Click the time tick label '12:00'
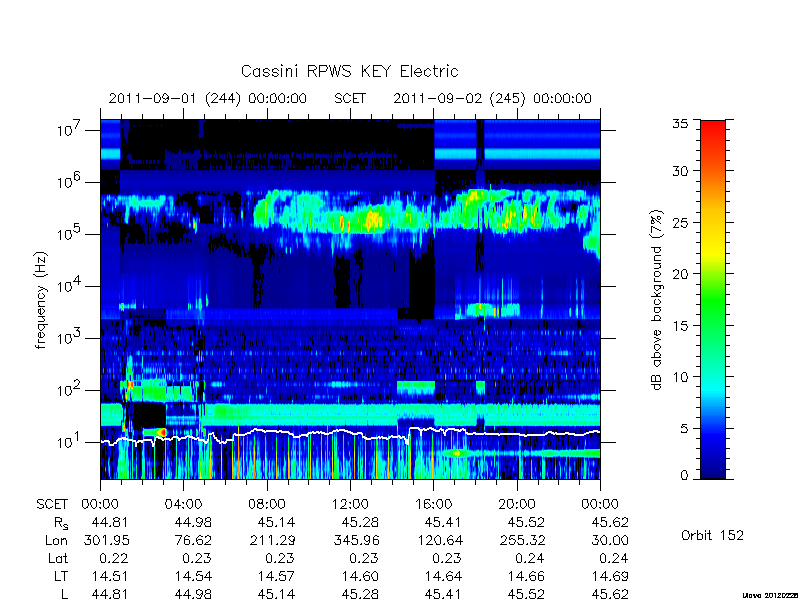This screenshot has height=600, width=800. pyautogui.click(x=350, y=505)
